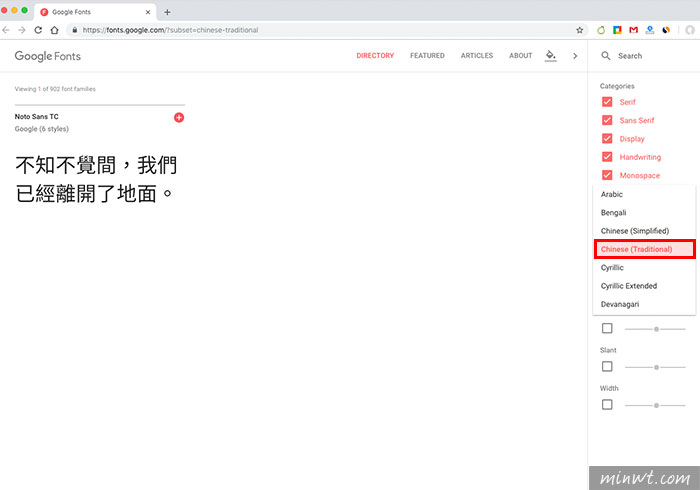Click the Slant slider
This screenshot has width=700, height=490.
click(655, 367)
